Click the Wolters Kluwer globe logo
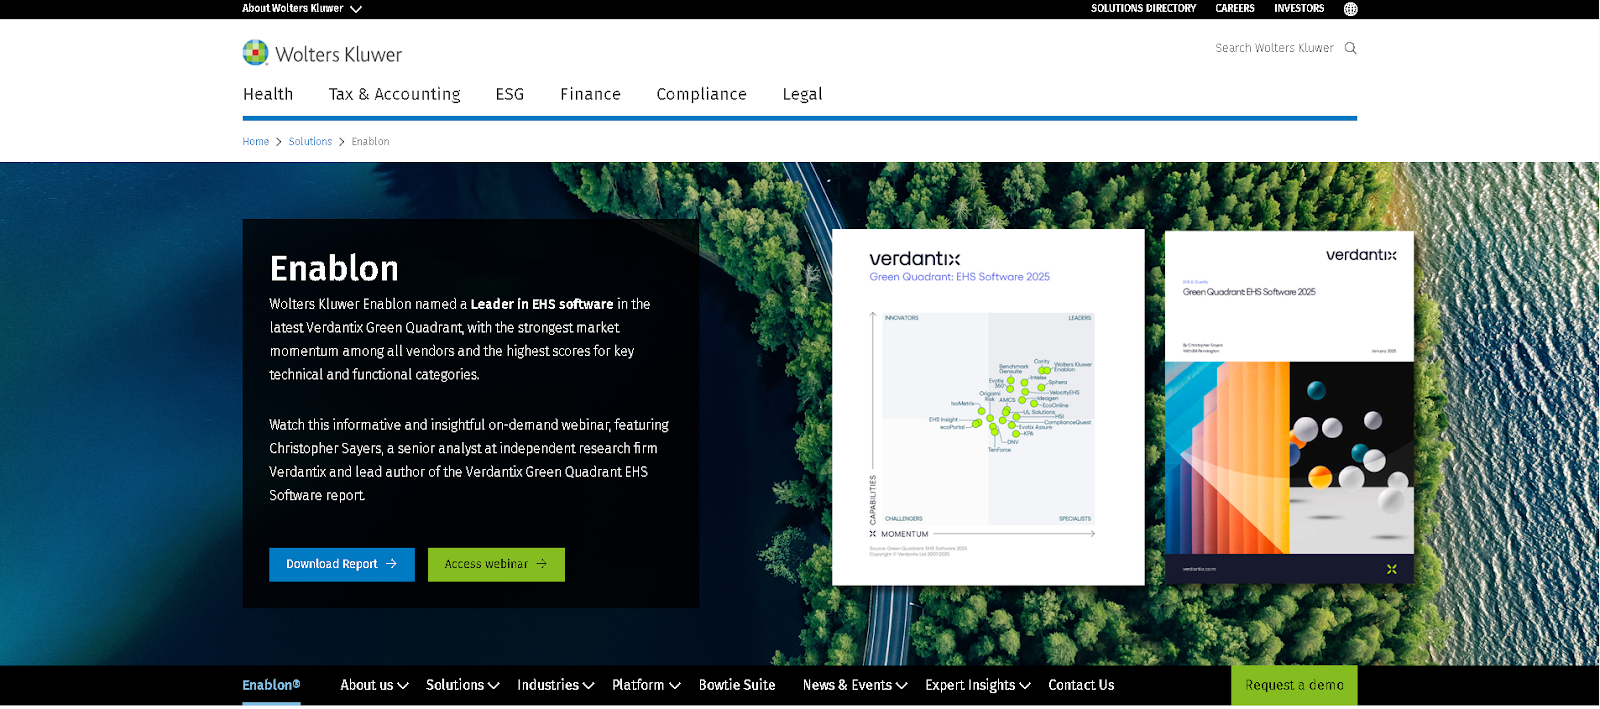The height and width of the screenshot is (709, 1600). click(256, 53)
